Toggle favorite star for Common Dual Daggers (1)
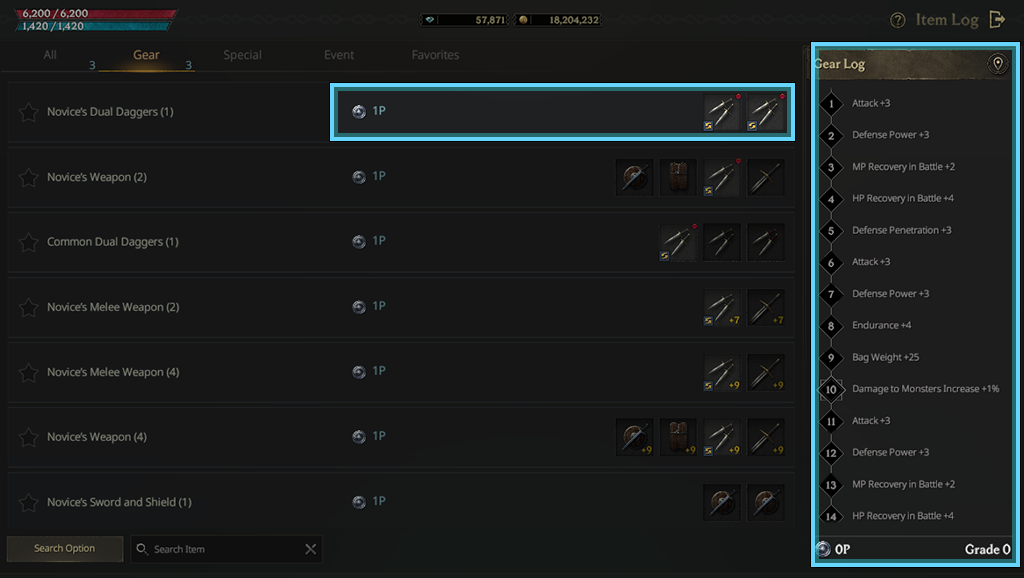Screen dimensions: 1024x578 coord(29,242)
